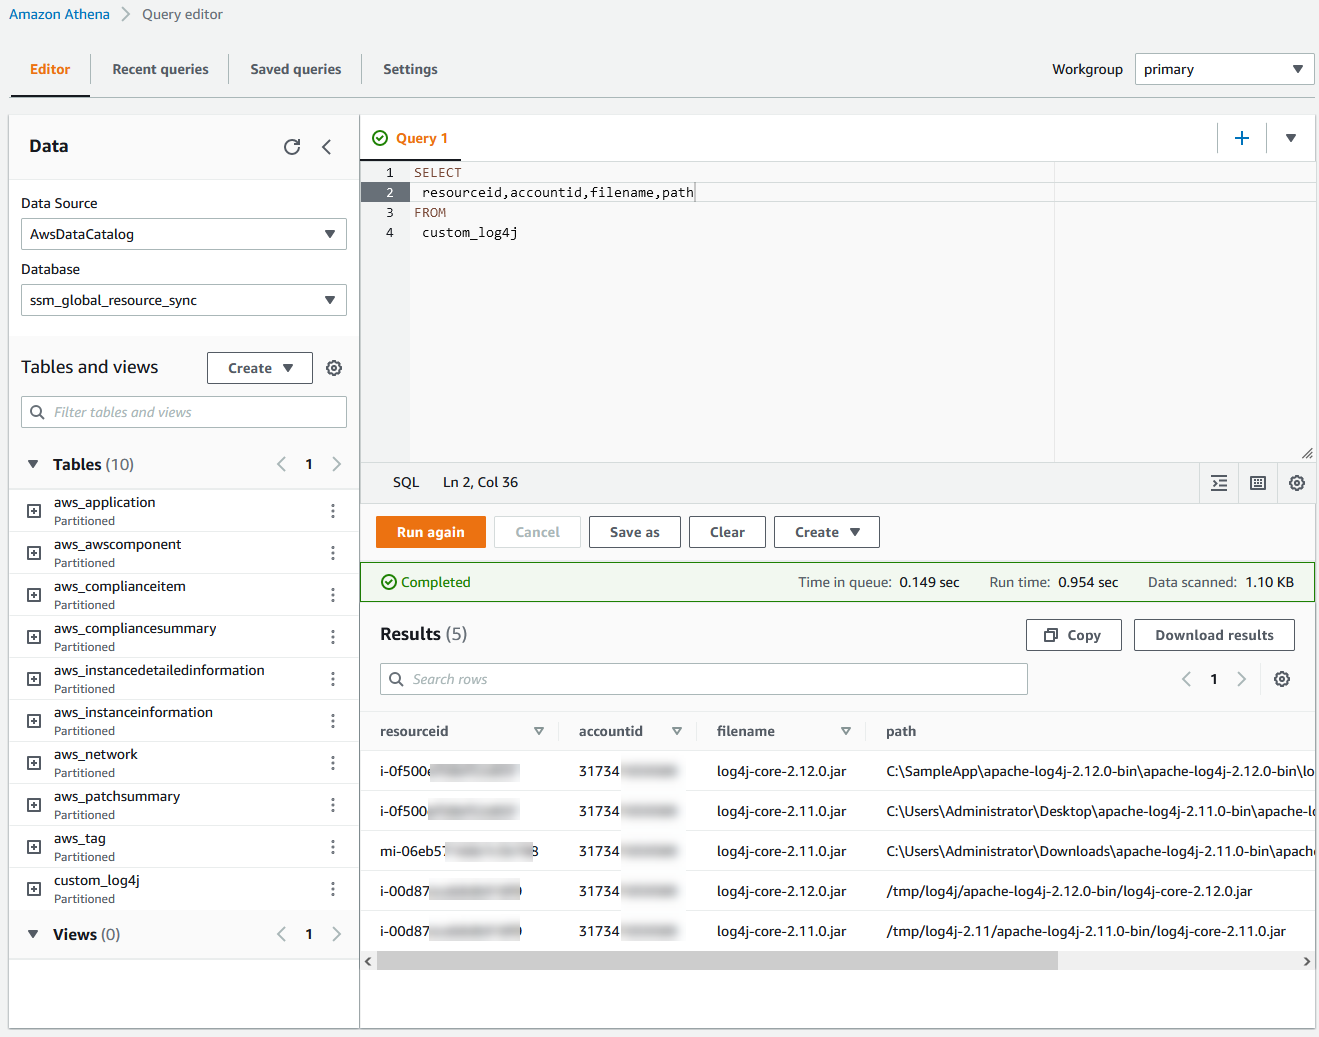Open the aws_tag table options menu
Image resolution: width=1319 pixels, height=1037 pixels.
pyautogui.click(x=333, y=846)
